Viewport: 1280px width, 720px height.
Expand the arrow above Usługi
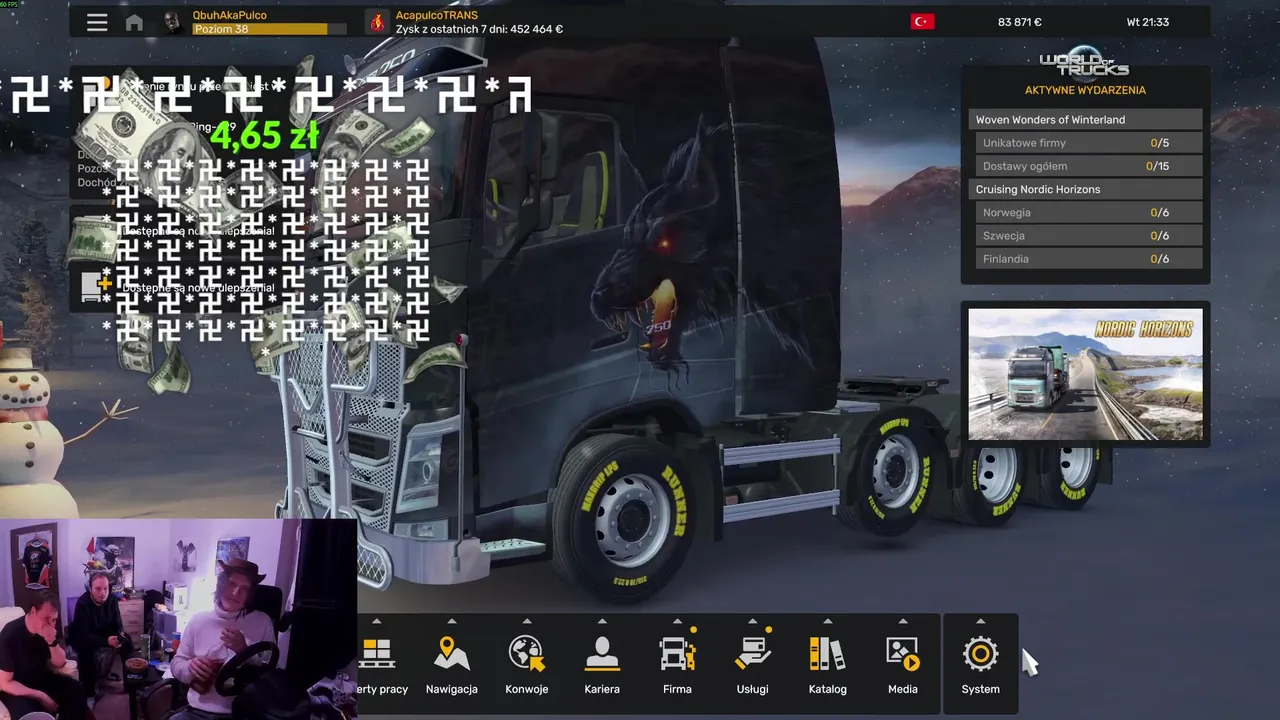(752, 621)
